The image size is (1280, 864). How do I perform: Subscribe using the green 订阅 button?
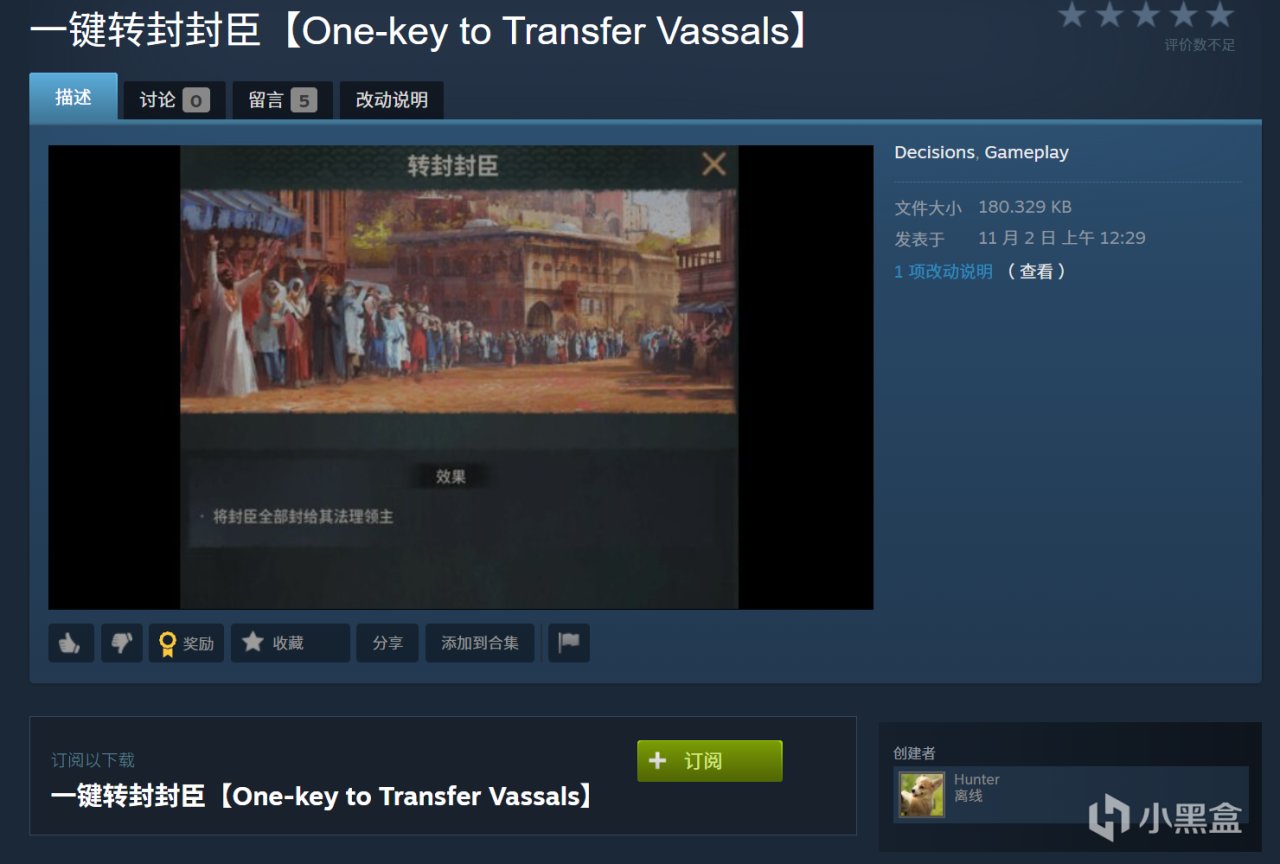(x=710, y=761)
